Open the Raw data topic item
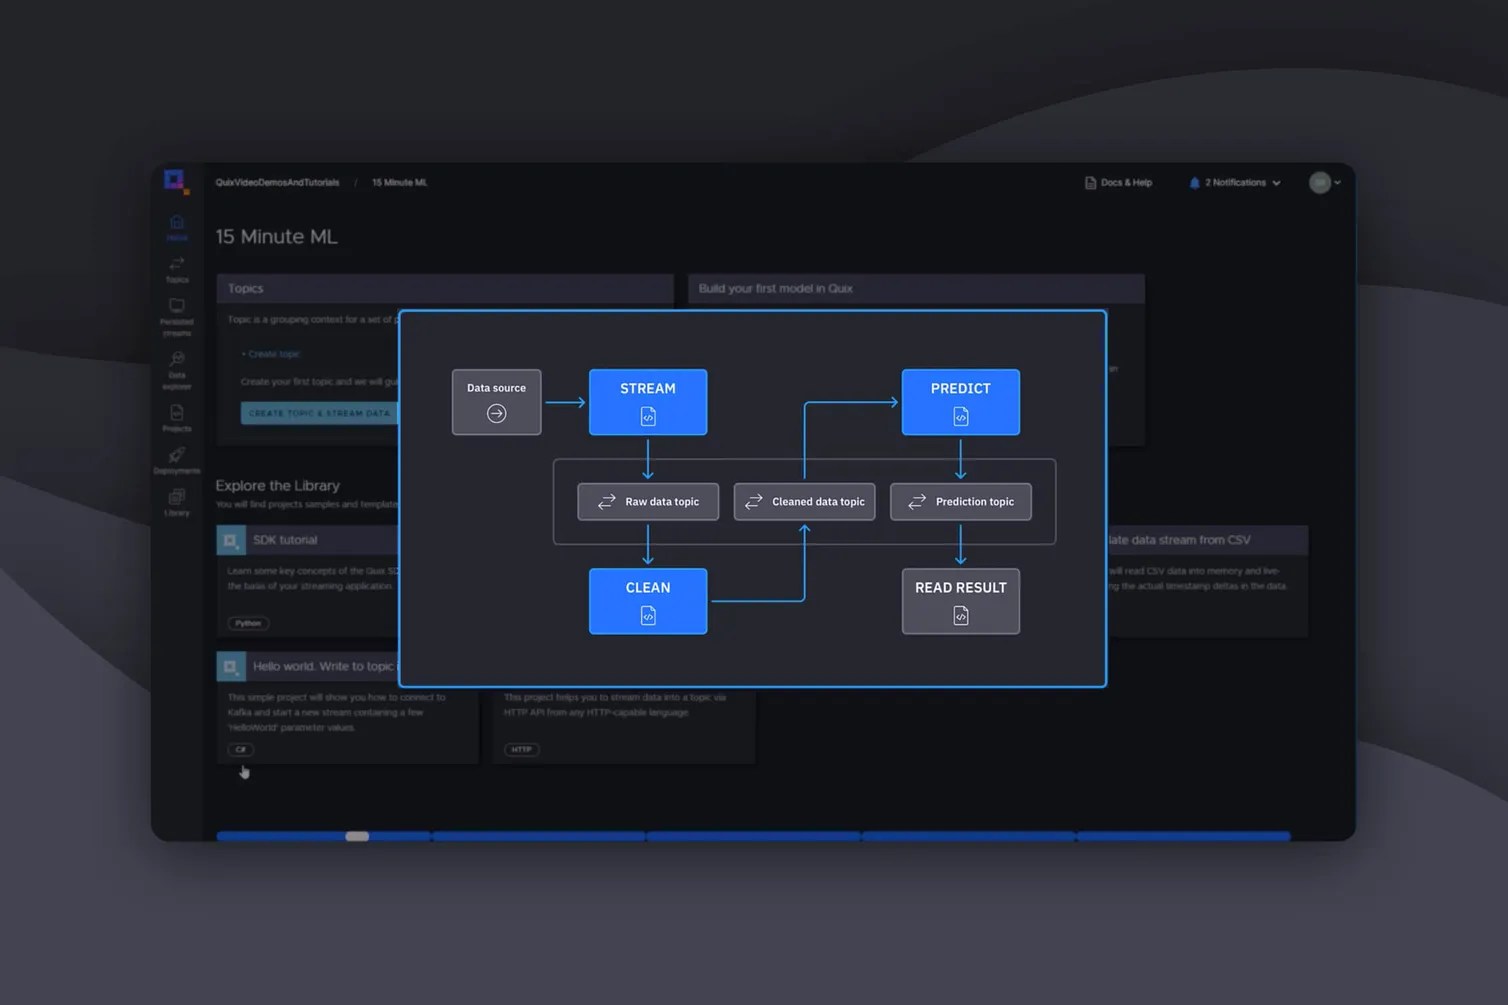The height and width of the screenshot is (1005, 1508). pos(648,501)
